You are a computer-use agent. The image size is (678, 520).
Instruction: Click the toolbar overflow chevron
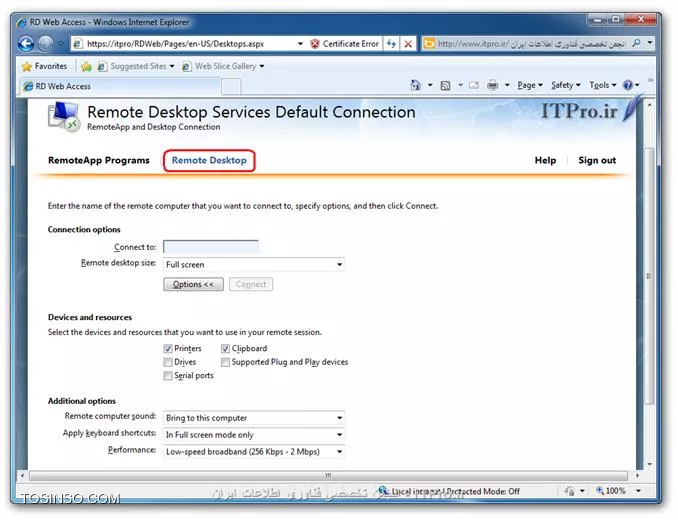pos(650,80)
